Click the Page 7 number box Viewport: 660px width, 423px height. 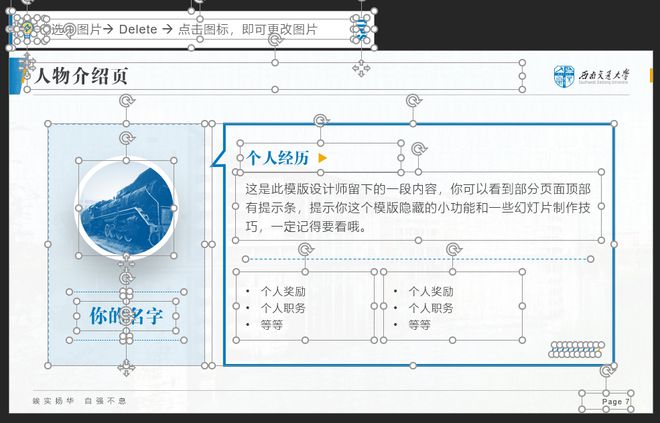[607, 401]
